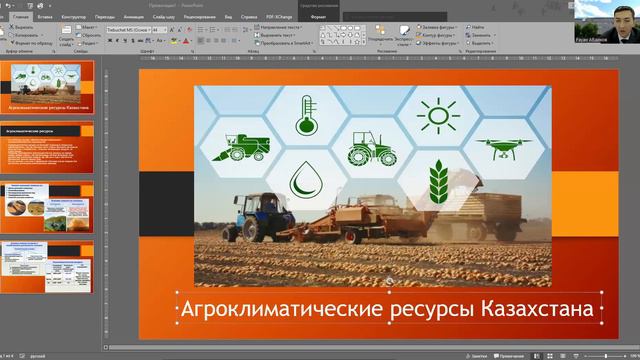Clear all formatting eraser icon
Screen dimensions: 640x360
pyautogui.click(x=189, y=30)
